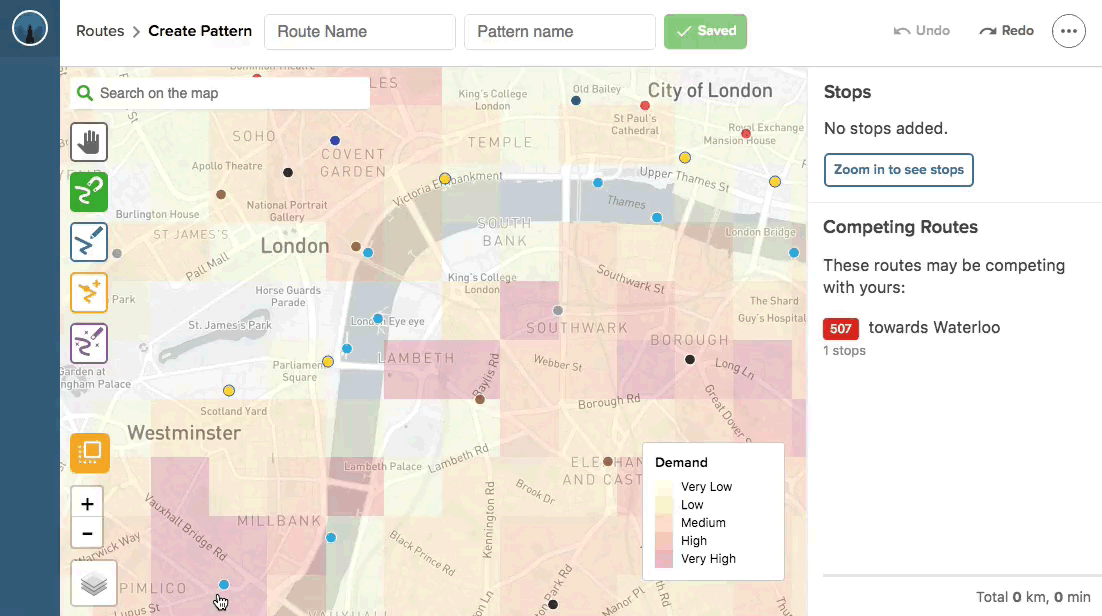Click the gray stop above Southwark label
The width and height of the screenshot is (1102, 616).
click(558, 310)
